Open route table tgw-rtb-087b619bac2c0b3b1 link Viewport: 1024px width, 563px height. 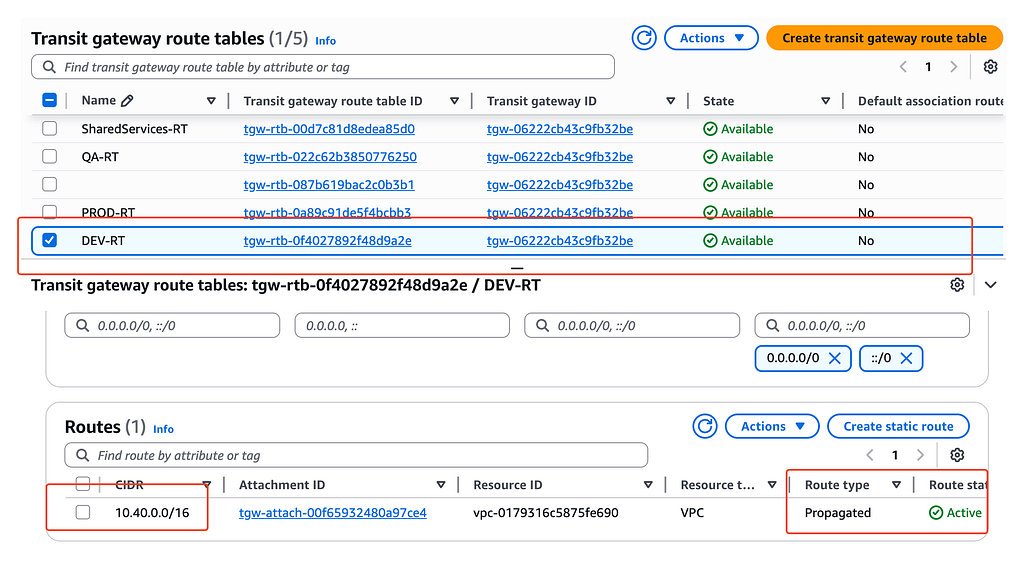click(x=328, y=185)
